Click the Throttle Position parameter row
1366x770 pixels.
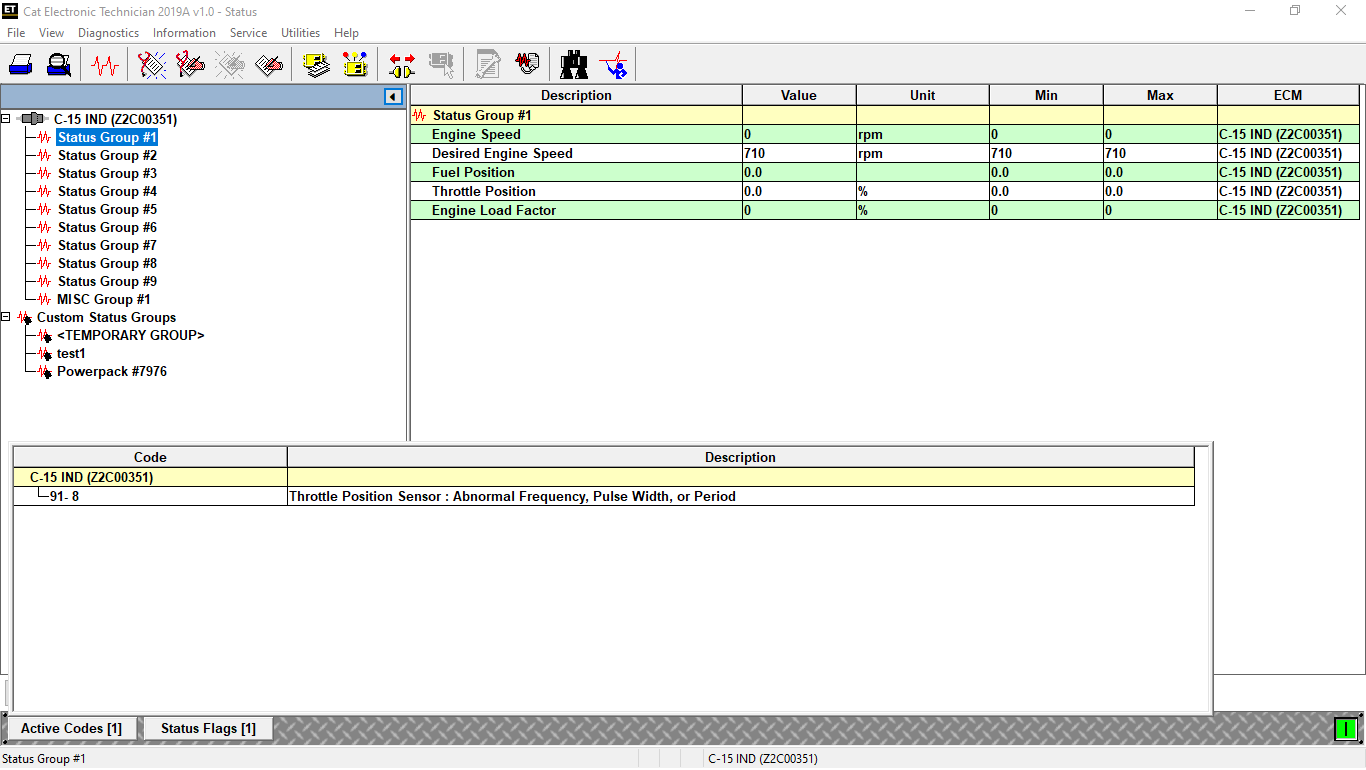coord(885,191)
